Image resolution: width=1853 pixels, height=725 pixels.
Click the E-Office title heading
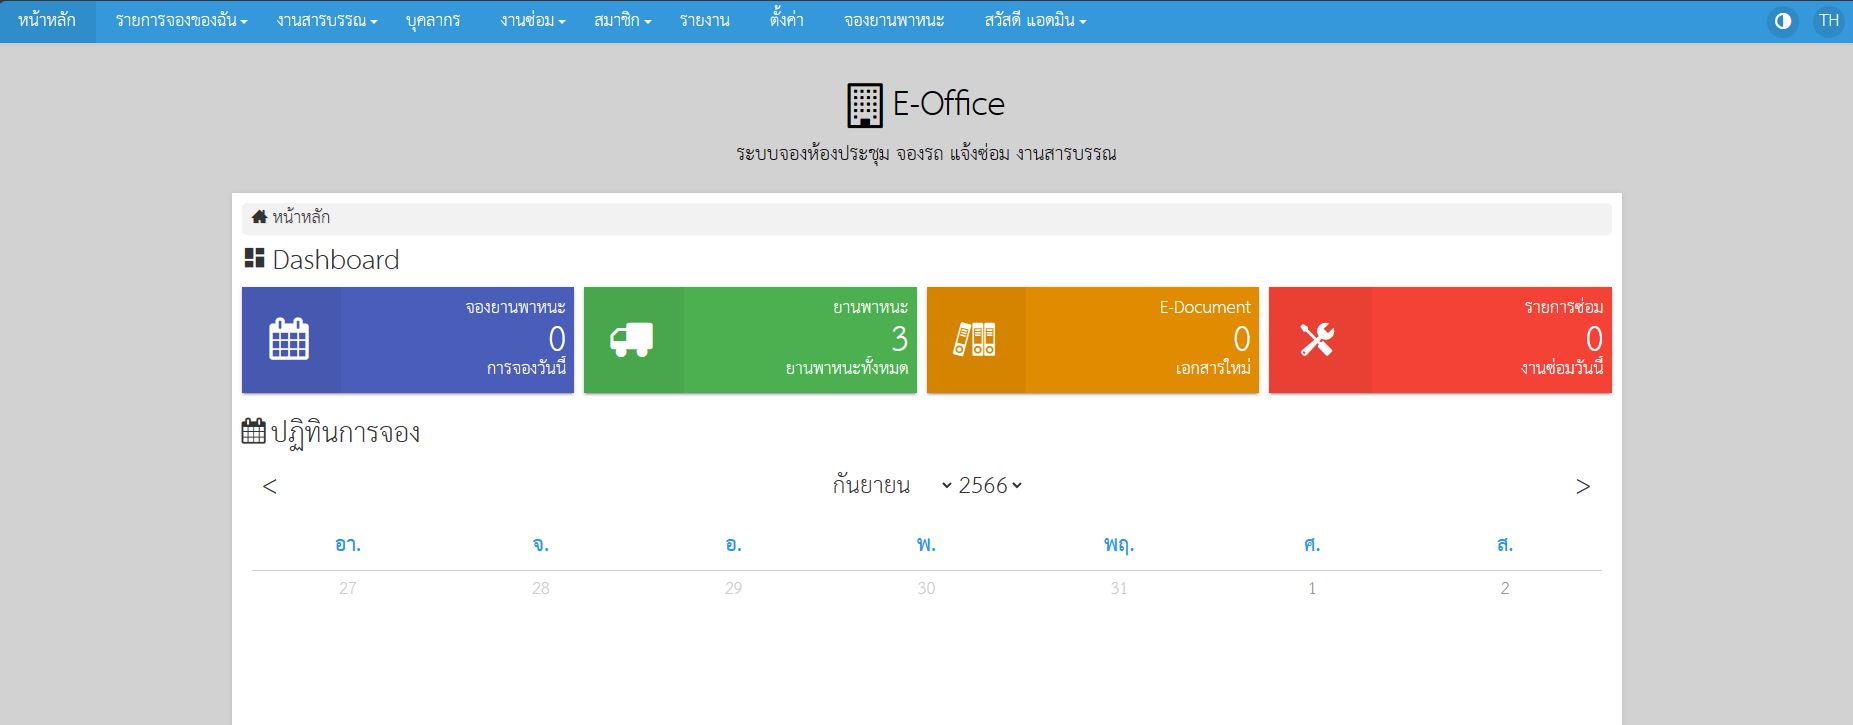click(x=948, y=104)
